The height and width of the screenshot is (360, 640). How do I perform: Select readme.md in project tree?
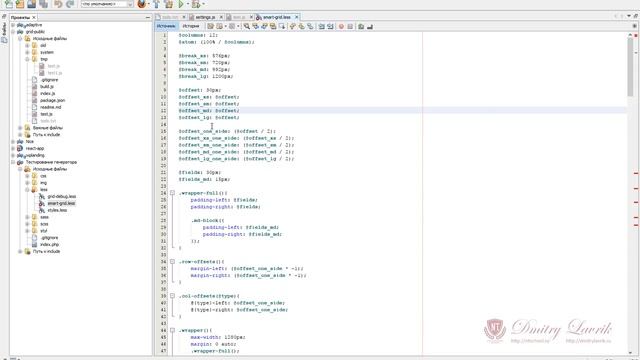(x=51, y=107)
